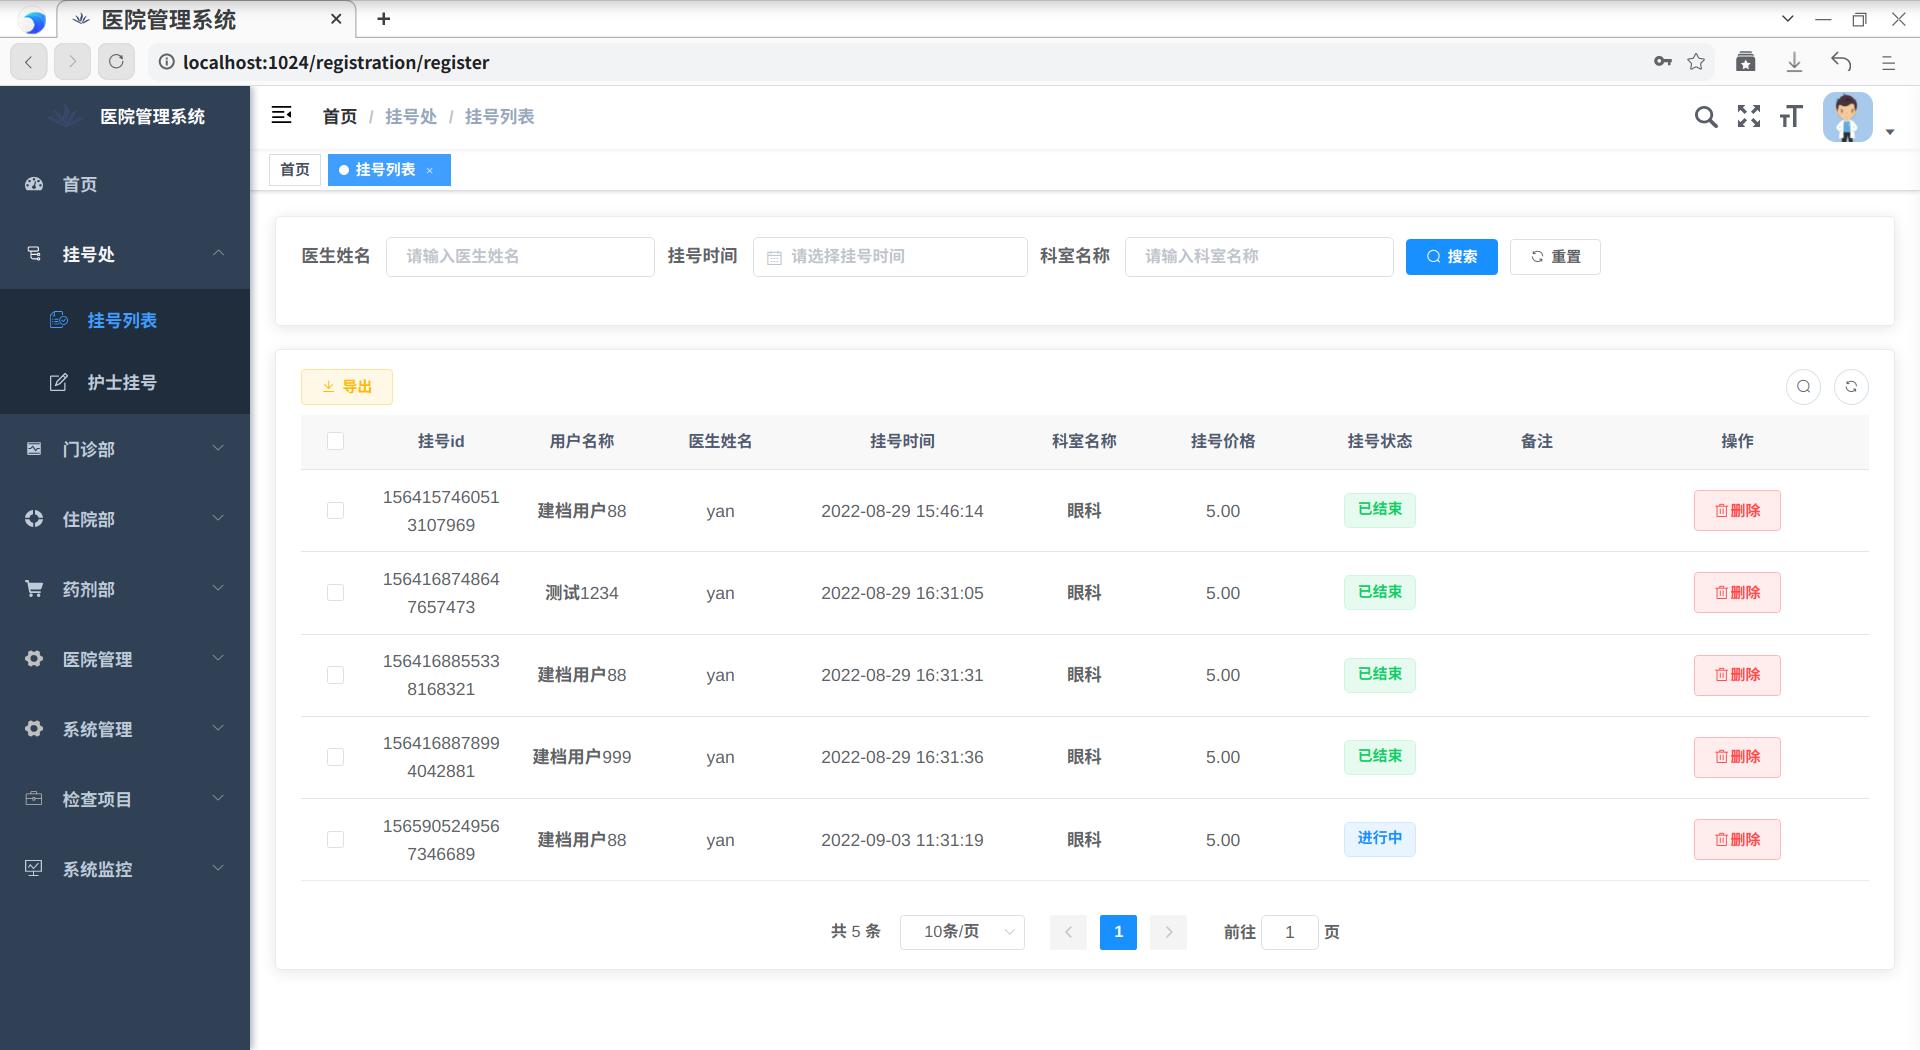Screen dimensions: 1920x1050
Task: Click the browser back arrow
Action: [x=29, y=62]
